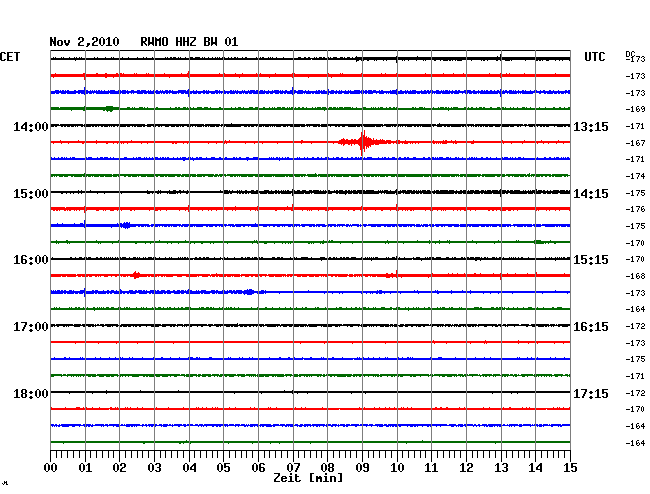Image resolution: width=650 pixels, height=494 pixels.
Task: Click the DC offset value -176
Action: click(x=635, y=209)
